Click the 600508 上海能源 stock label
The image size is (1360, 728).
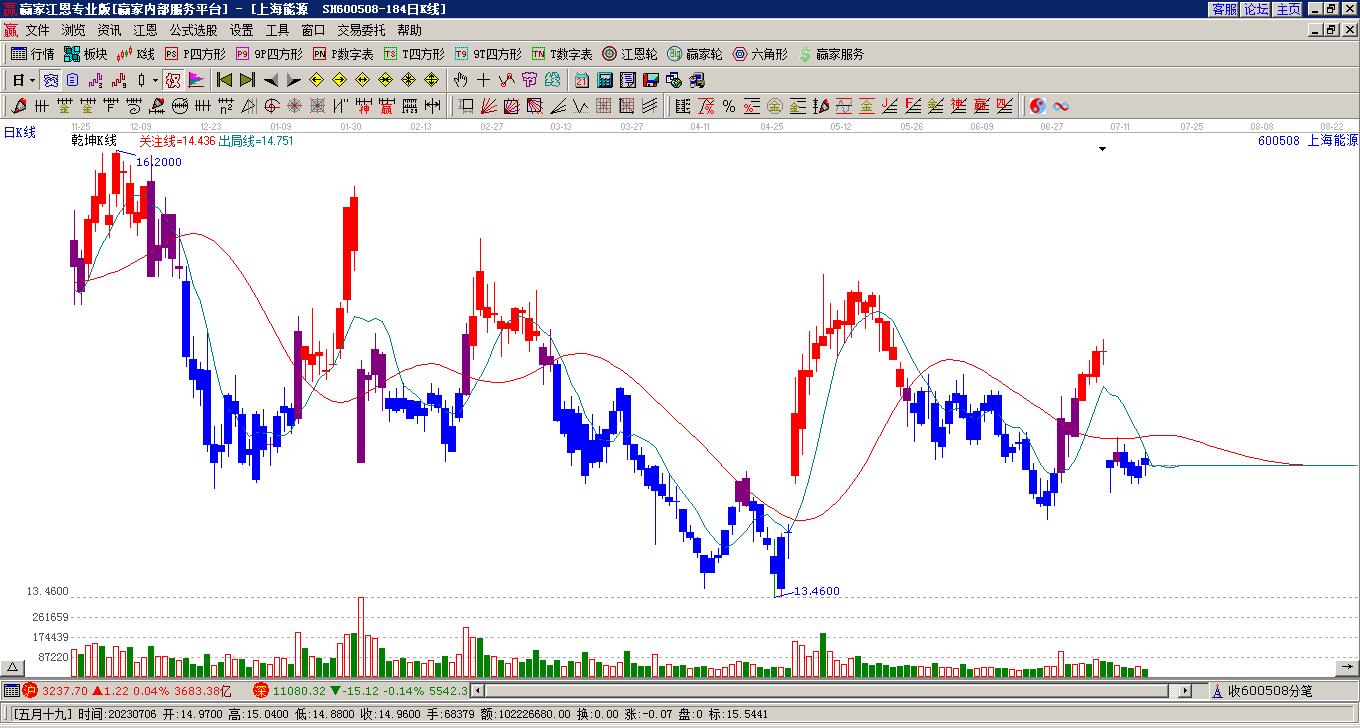click(x=1308, y=141)
